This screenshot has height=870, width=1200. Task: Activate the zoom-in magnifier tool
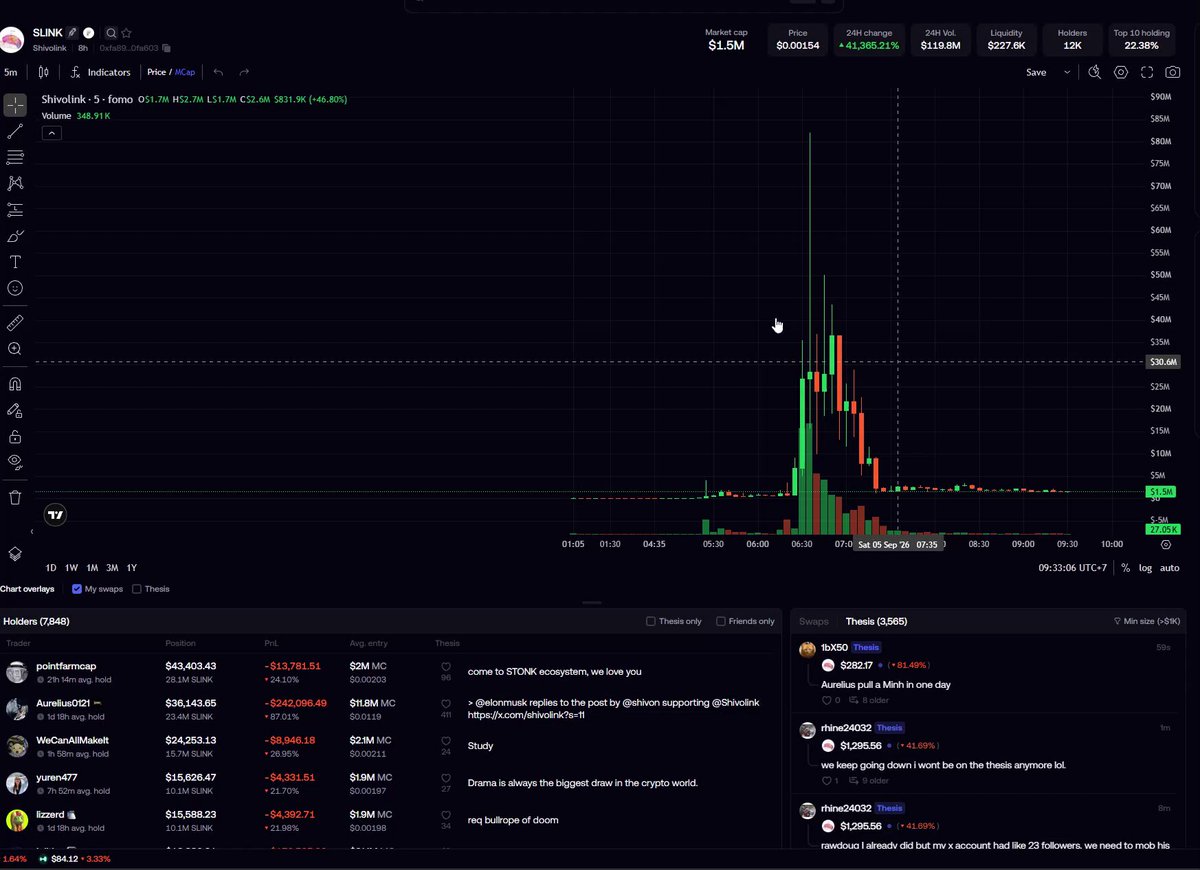(15, 349)
